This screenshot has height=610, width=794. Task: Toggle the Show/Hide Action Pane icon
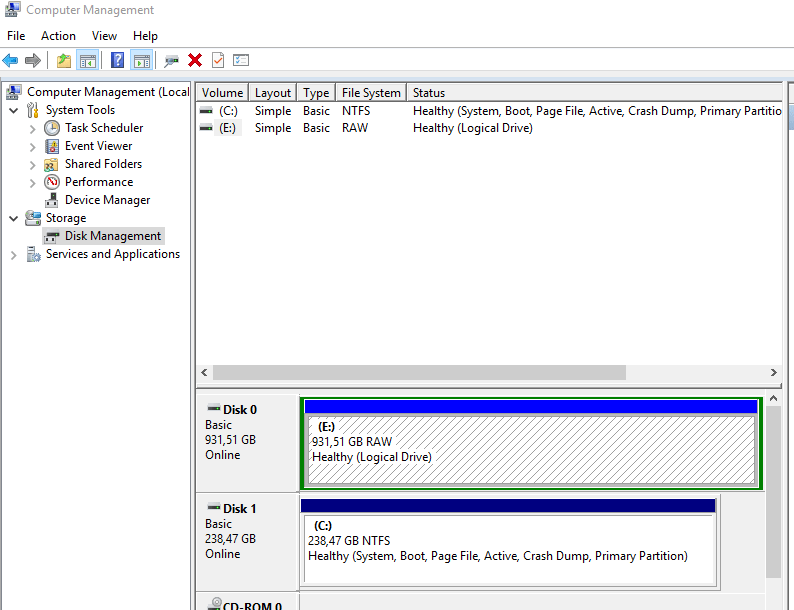pos(141,61)
